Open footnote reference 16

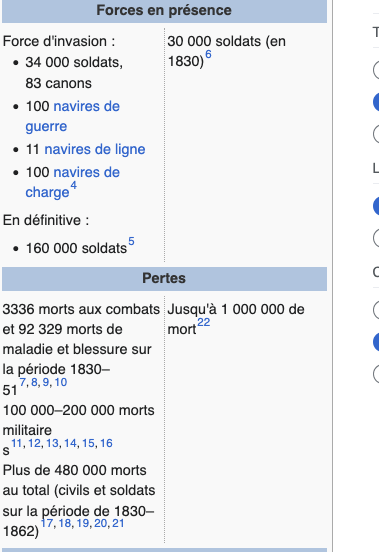tap(106, 443)
